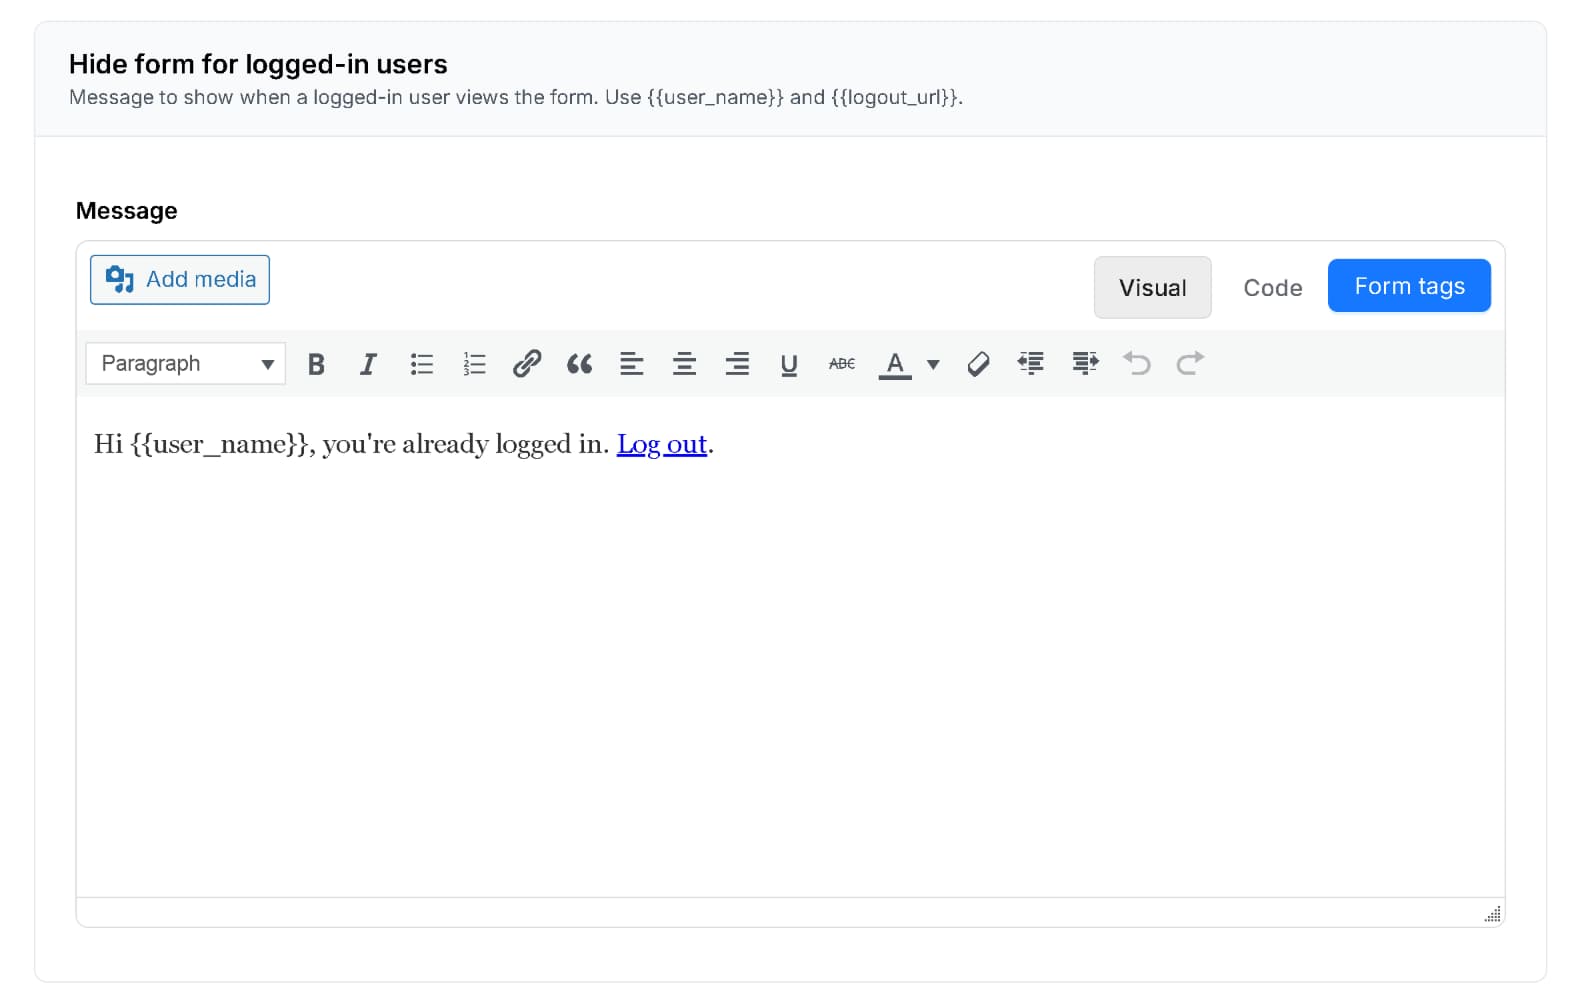Click the editor resize handle

click(1493, 914)
